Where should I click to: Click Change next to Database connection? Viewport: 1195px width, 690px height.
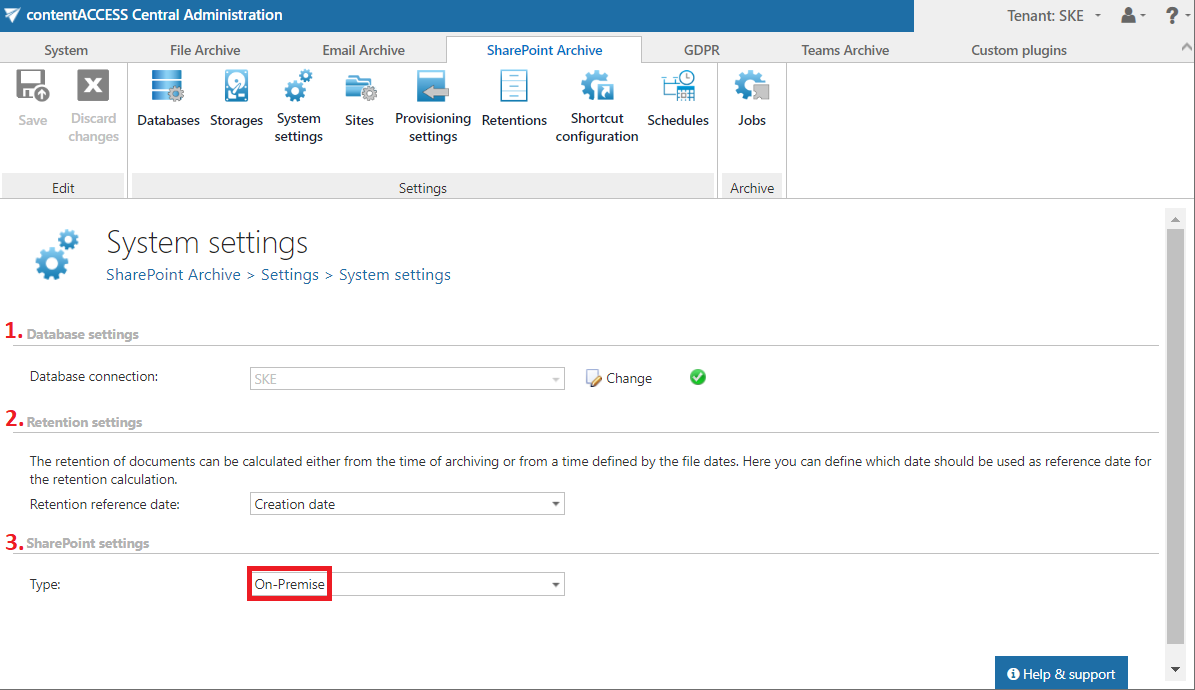(619, 378)
